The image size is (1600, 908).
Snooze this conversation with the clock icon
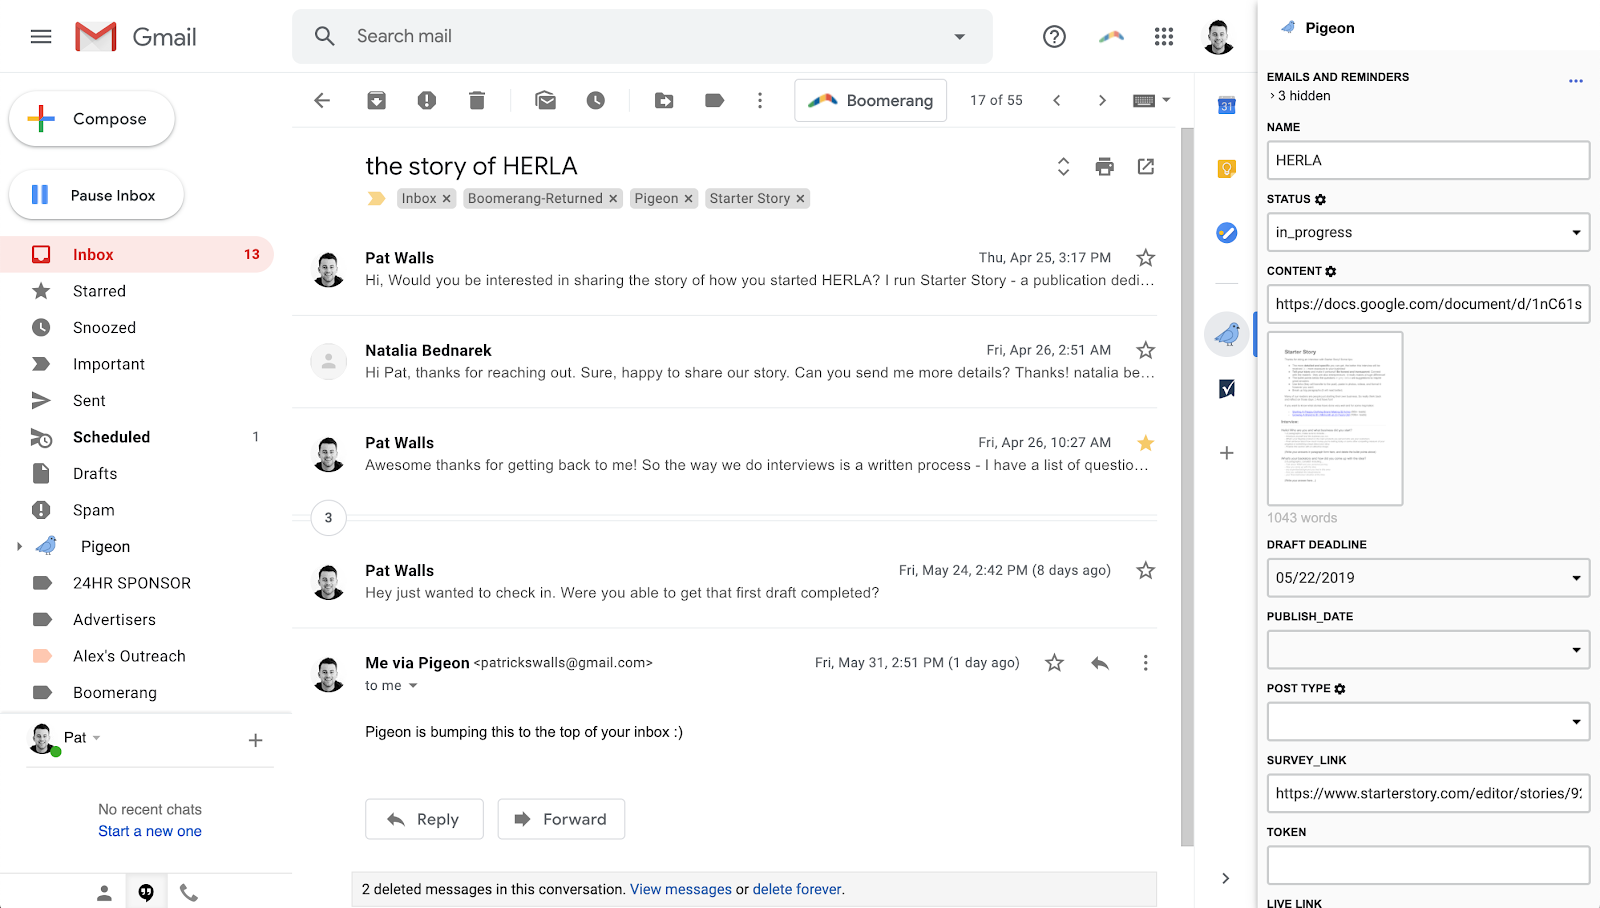pos(596,100)
